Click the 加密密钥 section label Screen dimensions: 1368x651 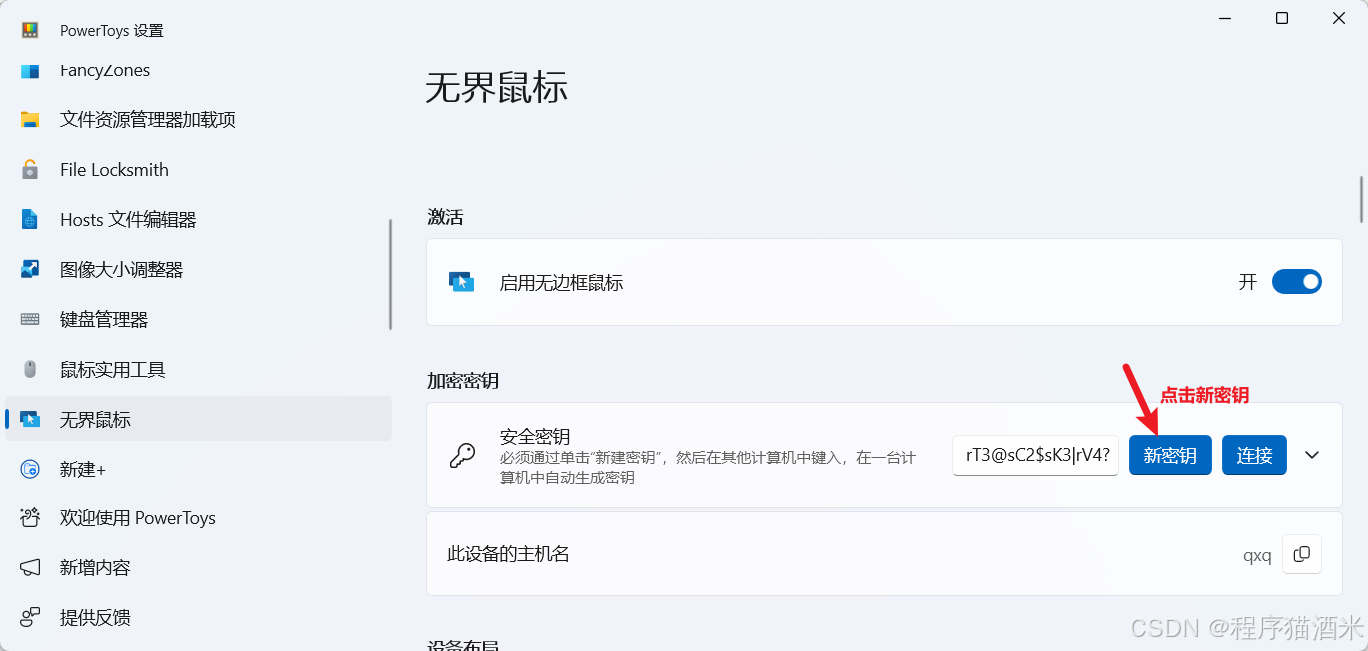tap(463, 381)
